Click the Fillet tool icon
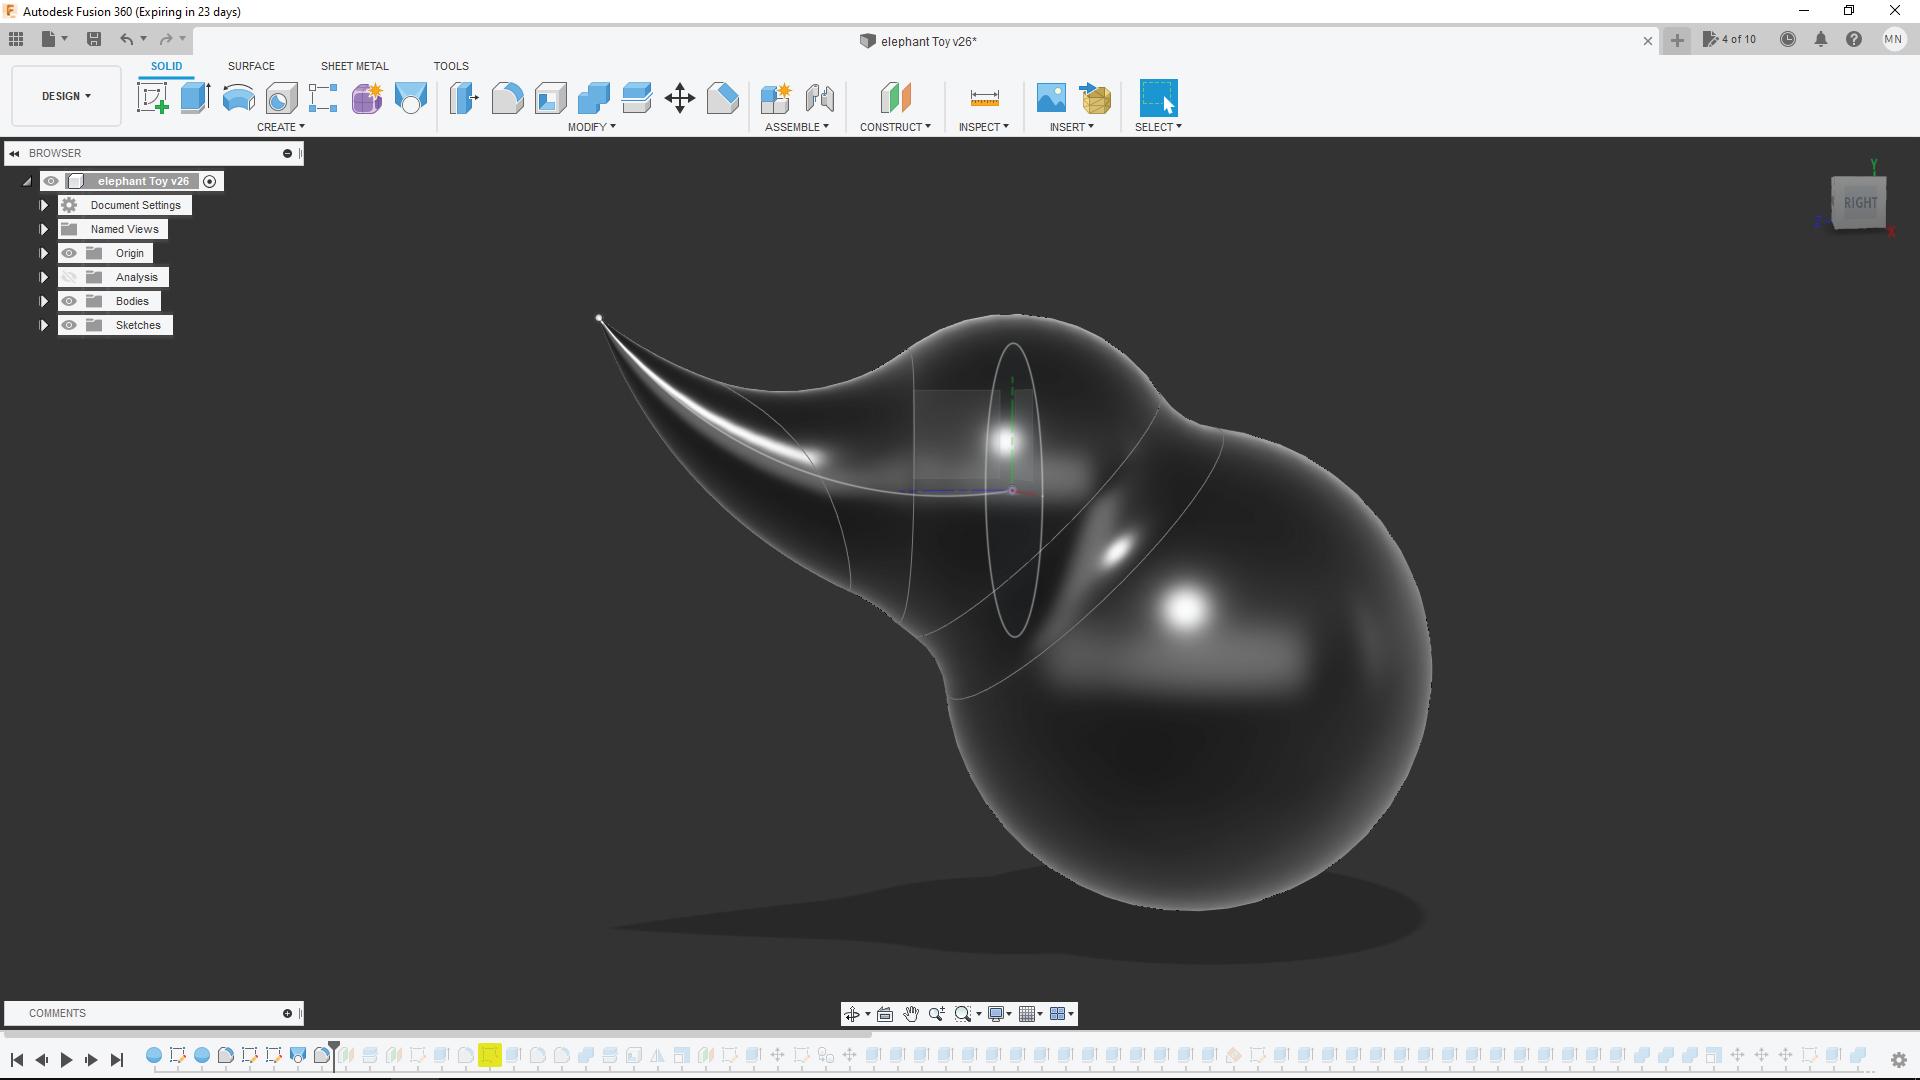Image resolution: width=1920 pixels, height=1080 pixels. point(507,98)
